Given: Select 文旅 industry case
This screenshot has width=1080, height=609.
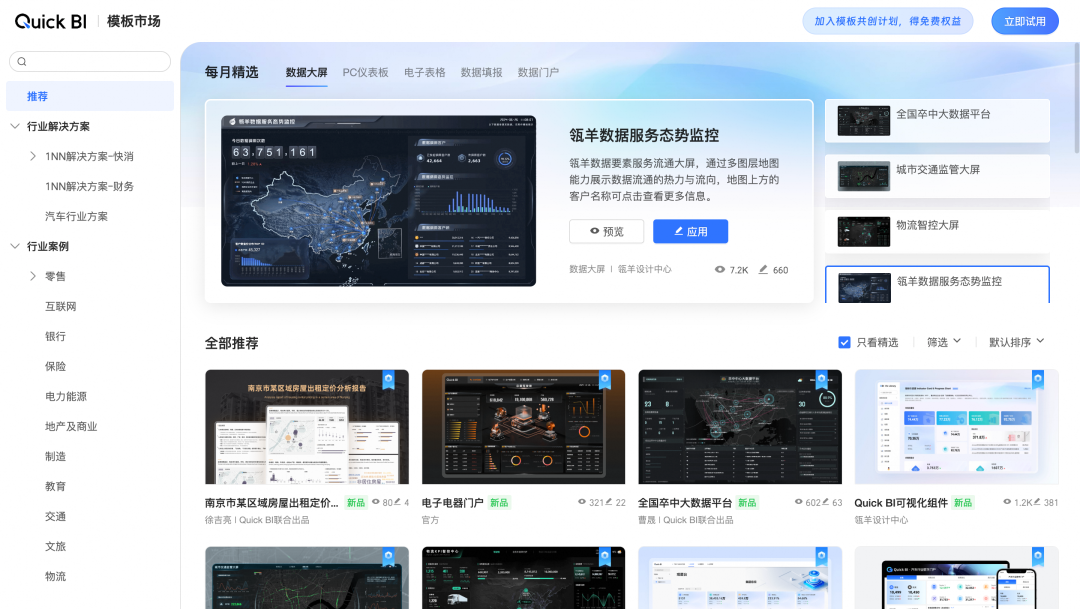Looking at the screenshot, I should 56,546.
